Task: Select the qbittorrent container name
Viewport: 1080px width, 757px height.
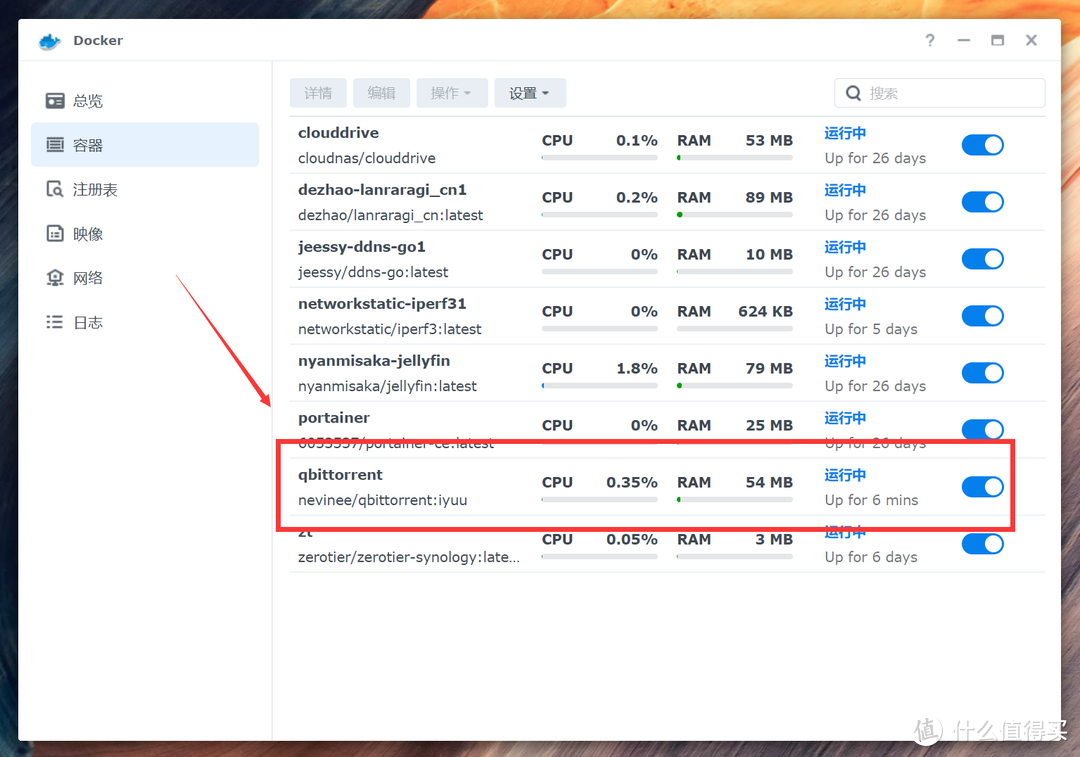Action: [340, 475]
